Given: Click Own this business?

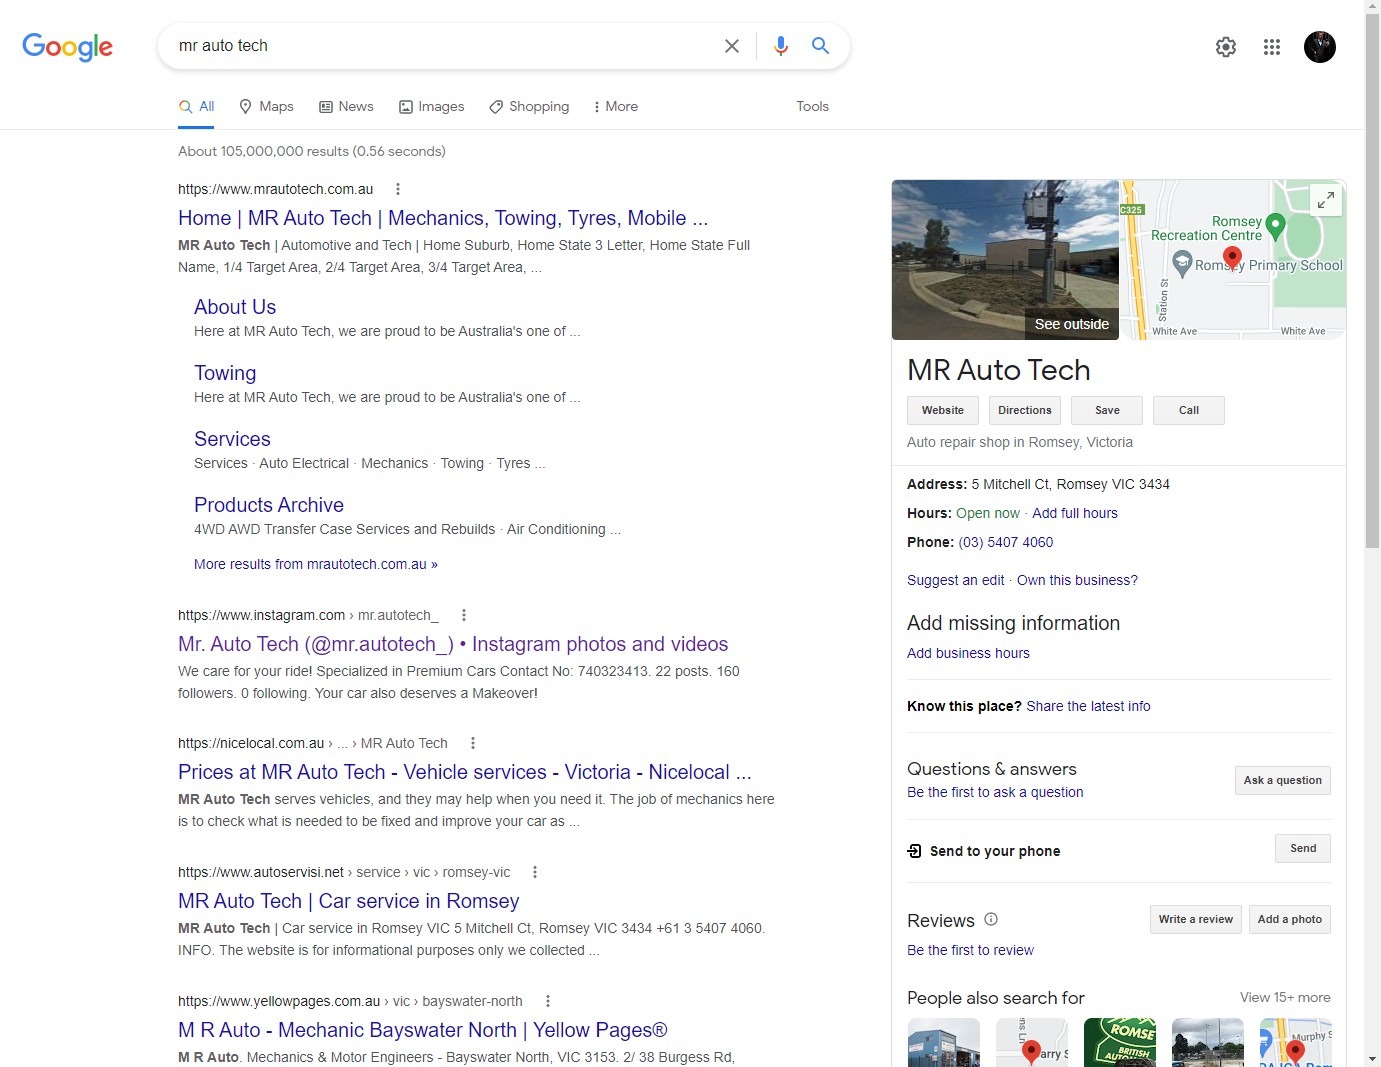Looking at the screenshot, I should (x=1077, y=580).
